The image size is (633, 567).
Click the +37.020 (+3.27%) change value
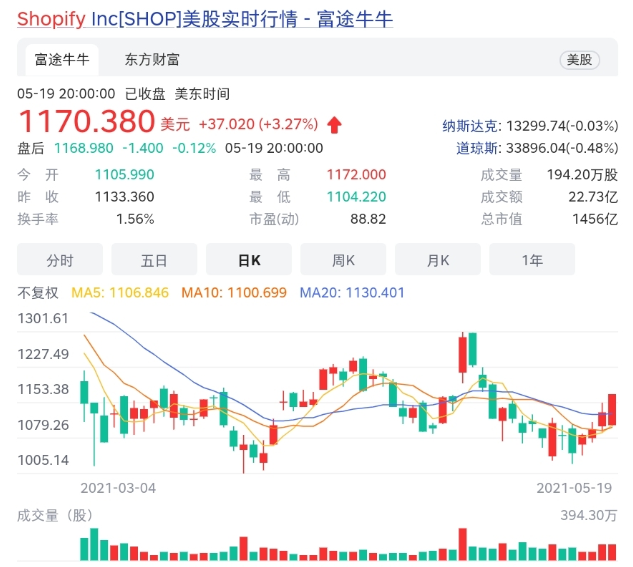pyautogui.click(x=258, y=124)
